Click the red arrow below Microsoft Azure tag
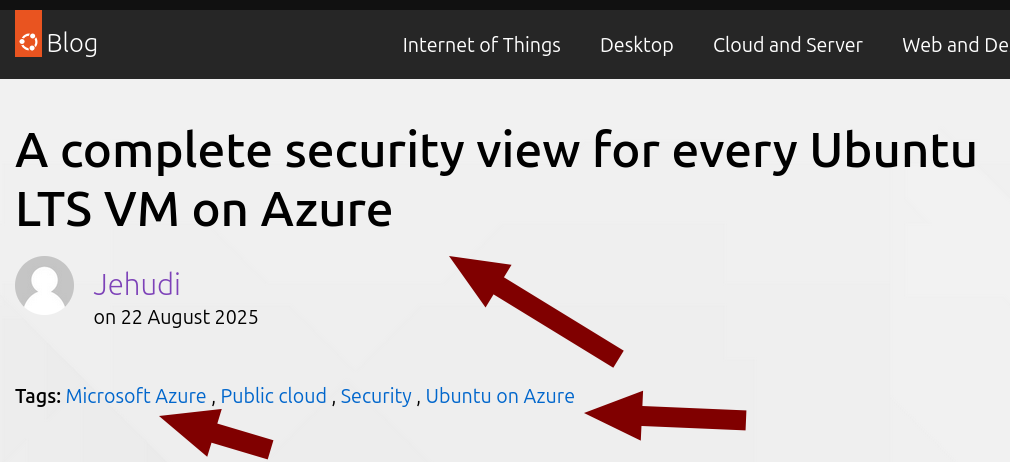Screen dimensions: 1010x467 [216, 434]
